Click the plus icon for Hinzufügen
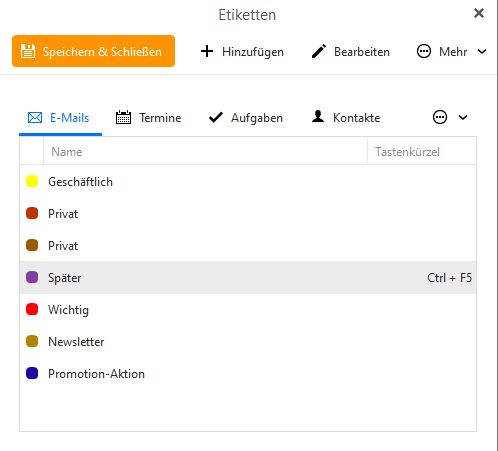This screenshot has width=498, height=451. (x=207, y=51)
